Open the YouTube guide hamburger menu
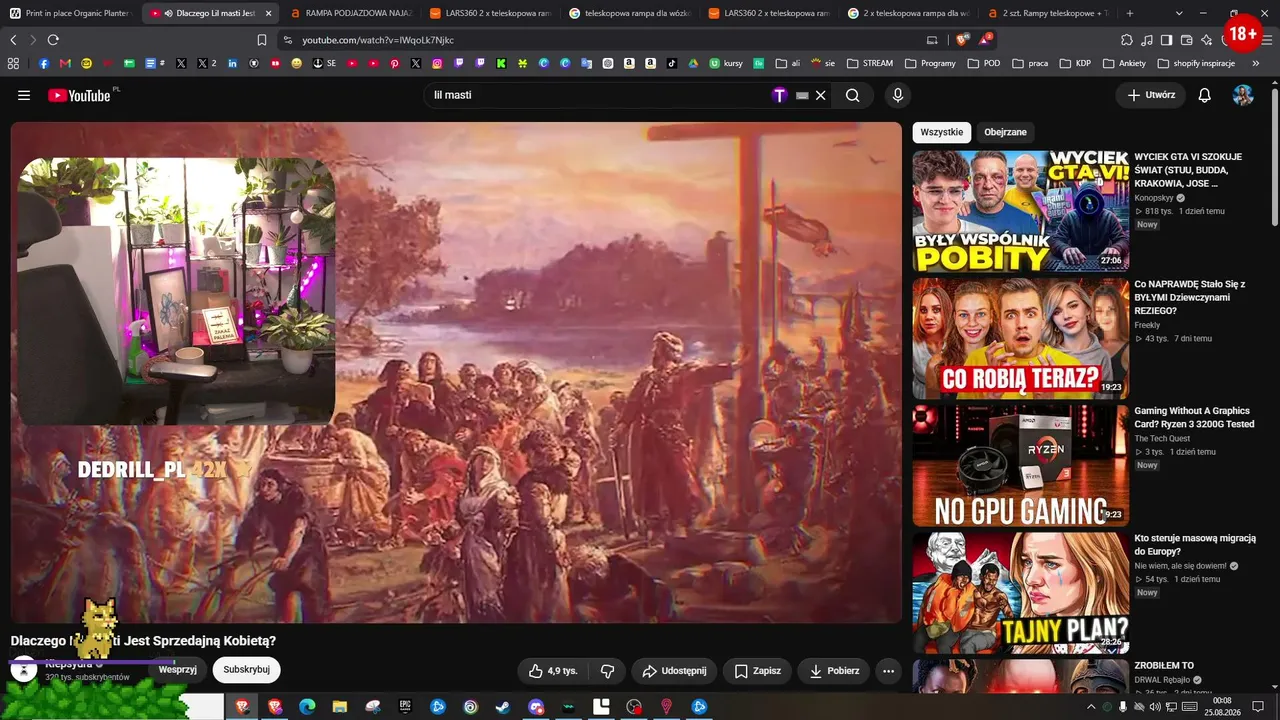 tap(24, 95)
